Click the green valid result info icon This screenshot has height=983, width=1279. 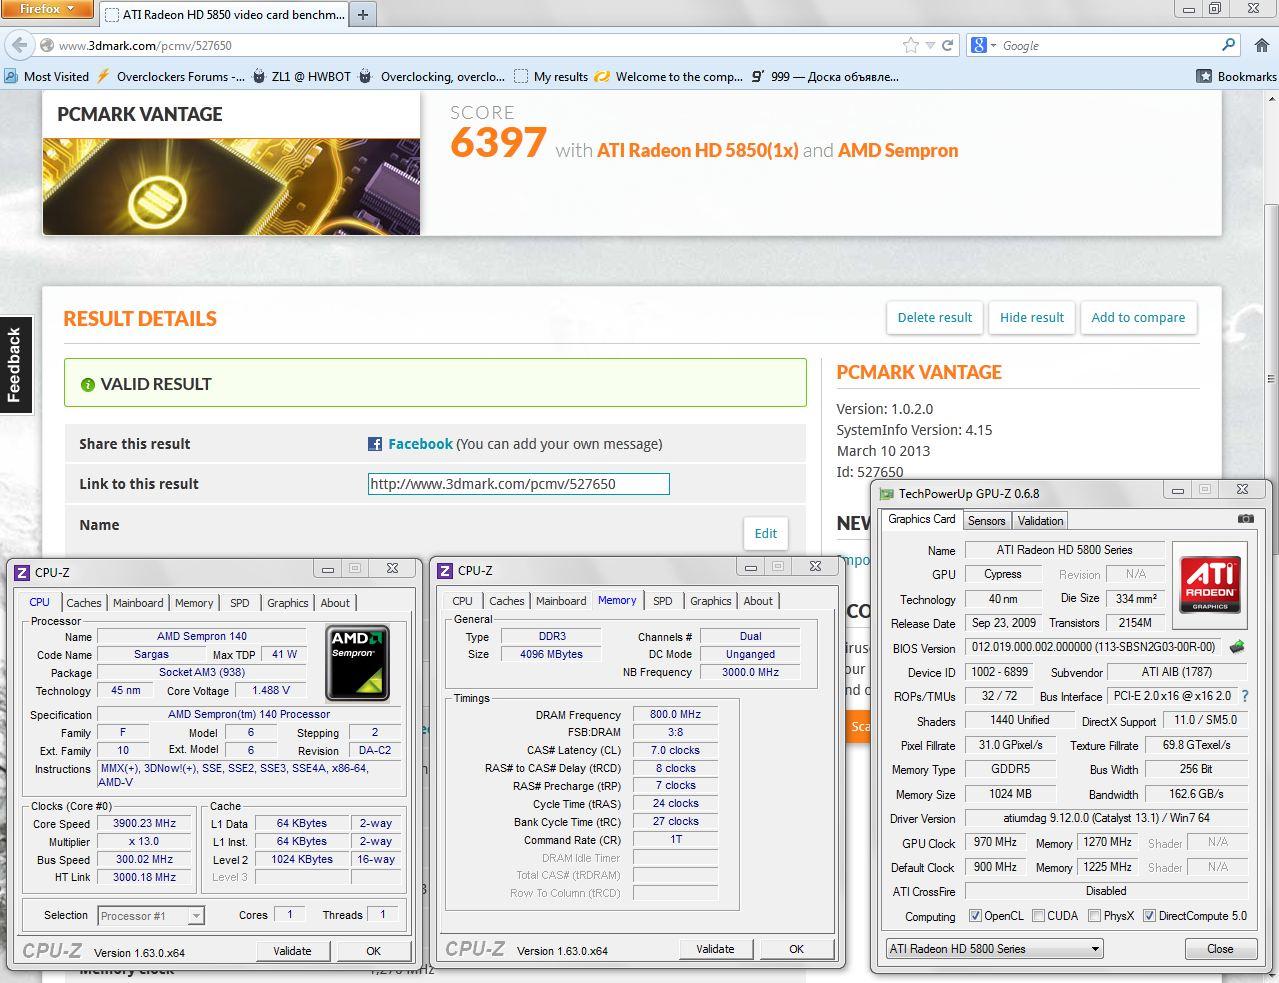tap(87, 384)
